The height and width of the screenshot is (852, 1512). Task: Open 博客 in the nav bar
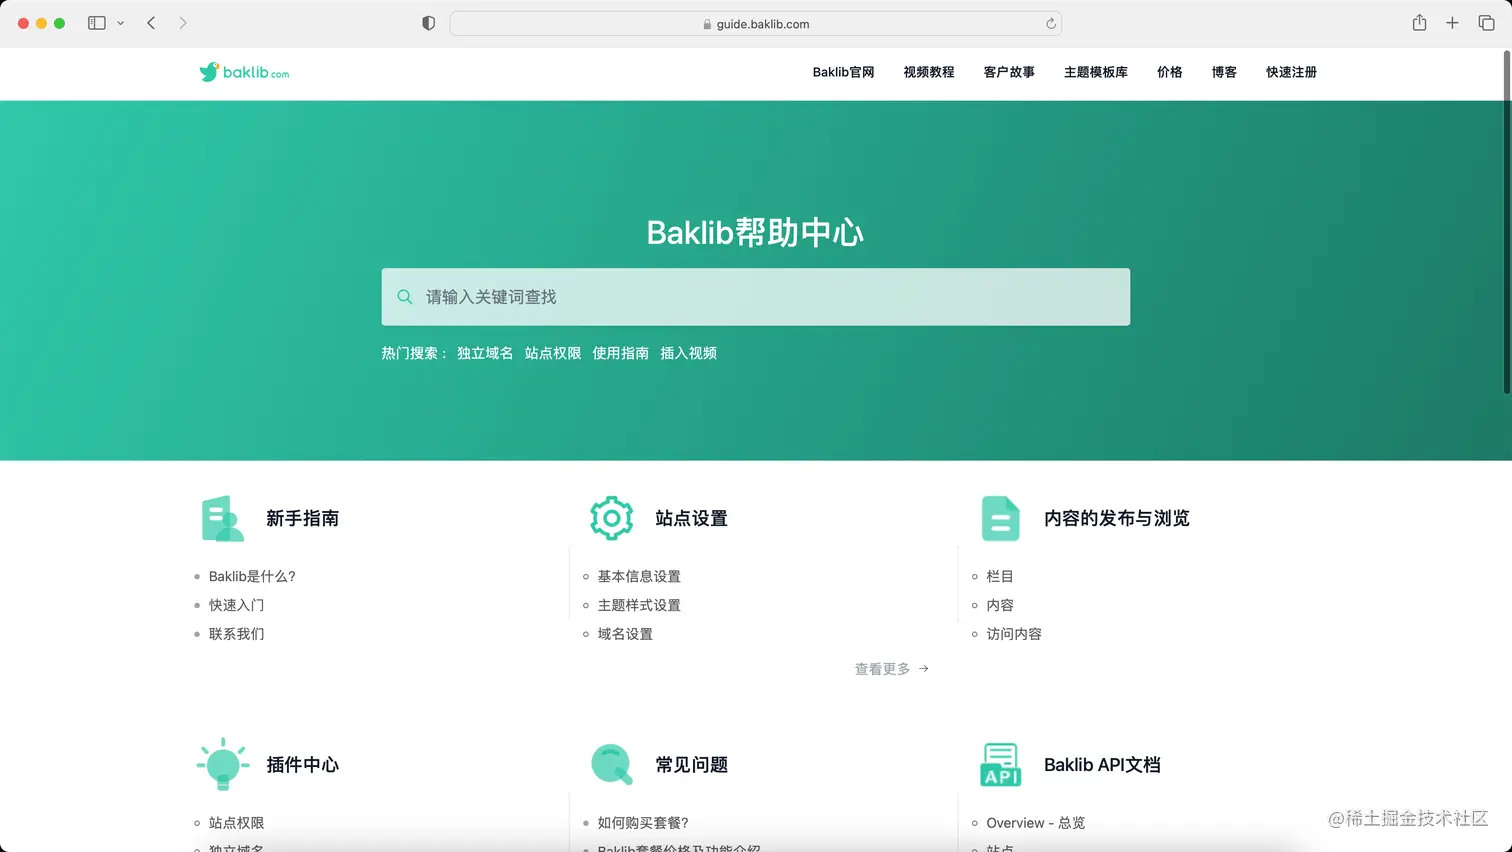[x=1224, y=72]
